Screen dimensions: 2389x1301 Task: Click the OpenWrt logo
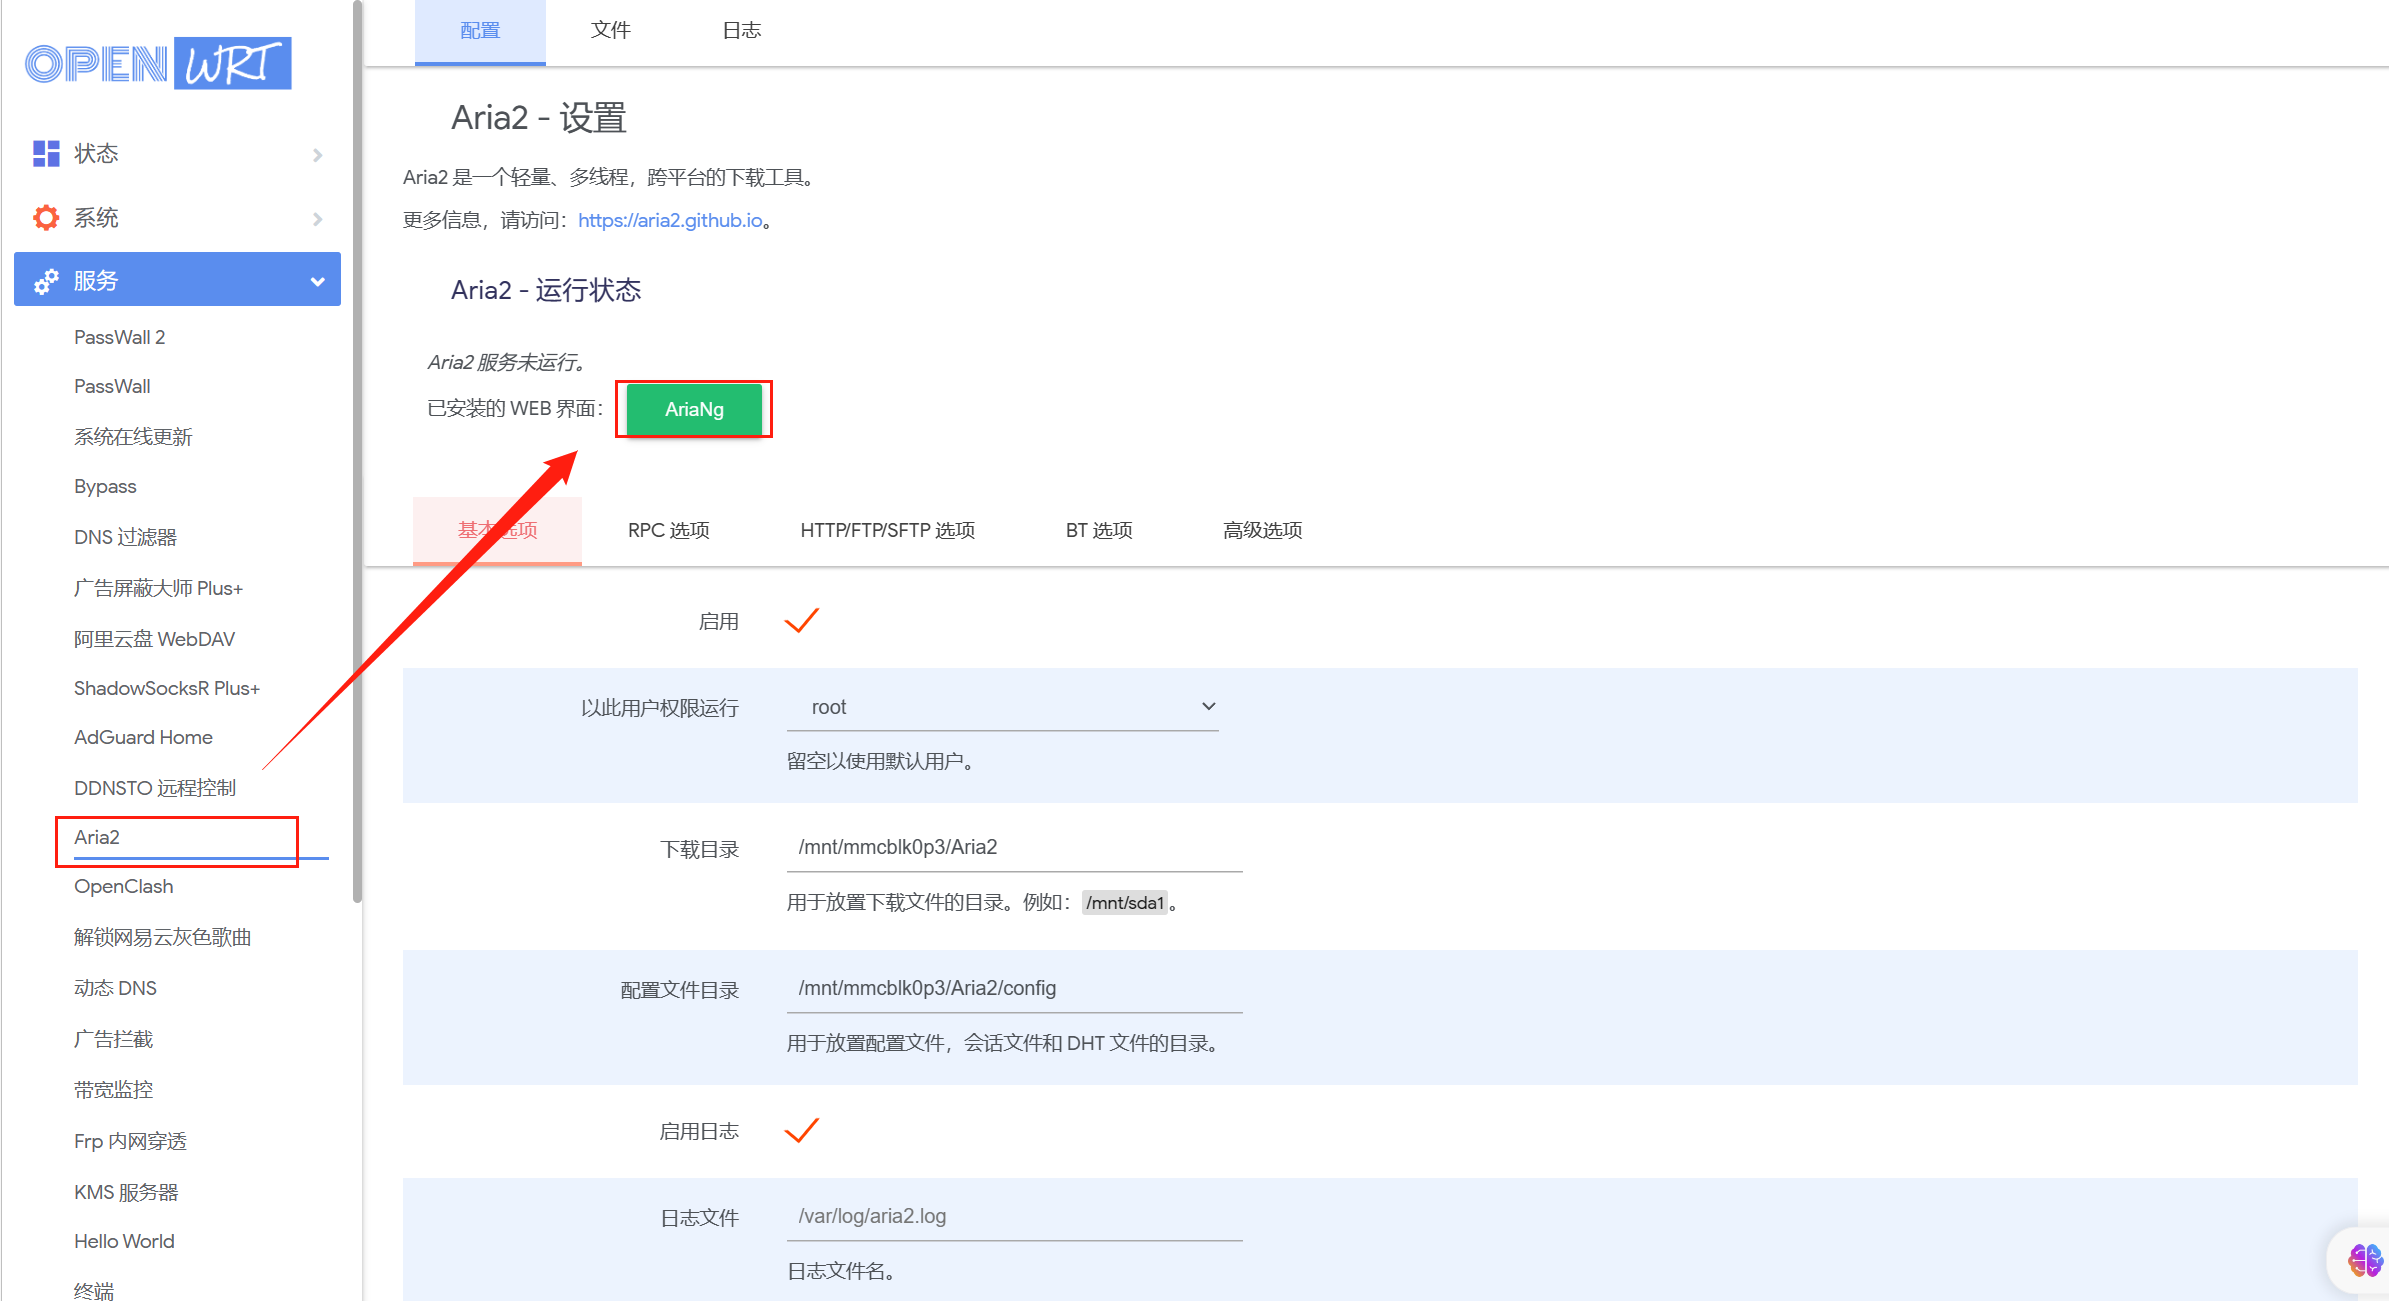[x=158, y=64]
